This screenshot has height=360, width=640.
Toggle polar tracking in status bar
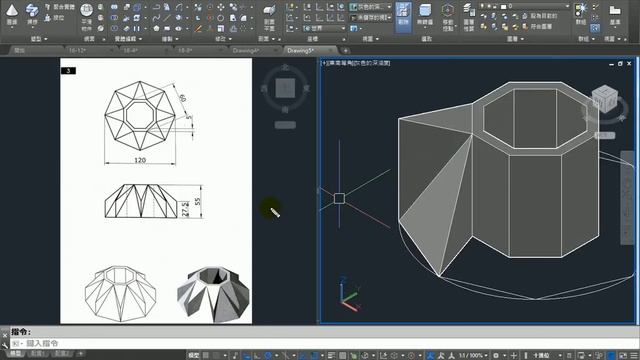pos(268,356)
